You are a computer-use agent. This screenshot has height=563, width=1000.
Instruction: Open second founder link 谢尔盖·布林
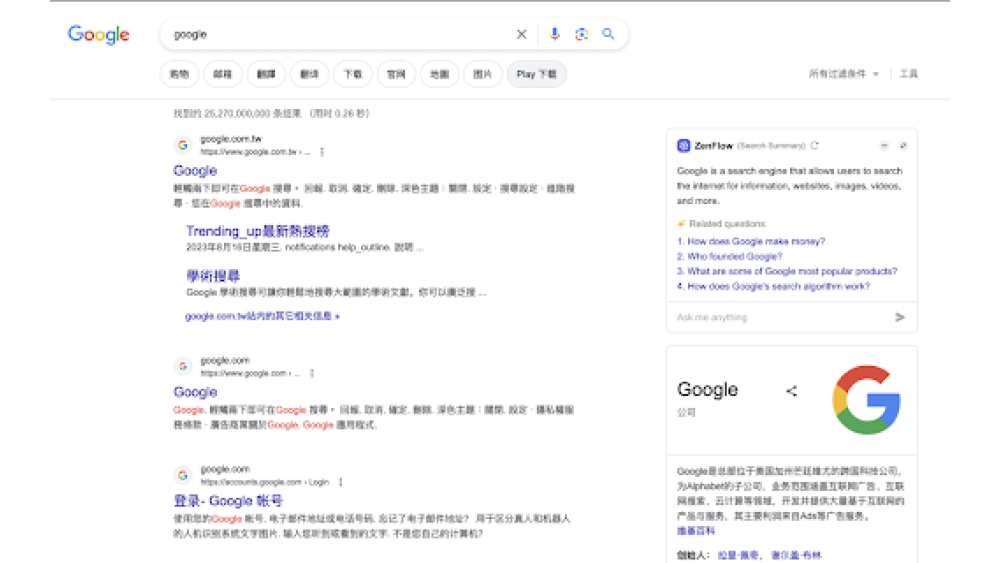(796, 555)
